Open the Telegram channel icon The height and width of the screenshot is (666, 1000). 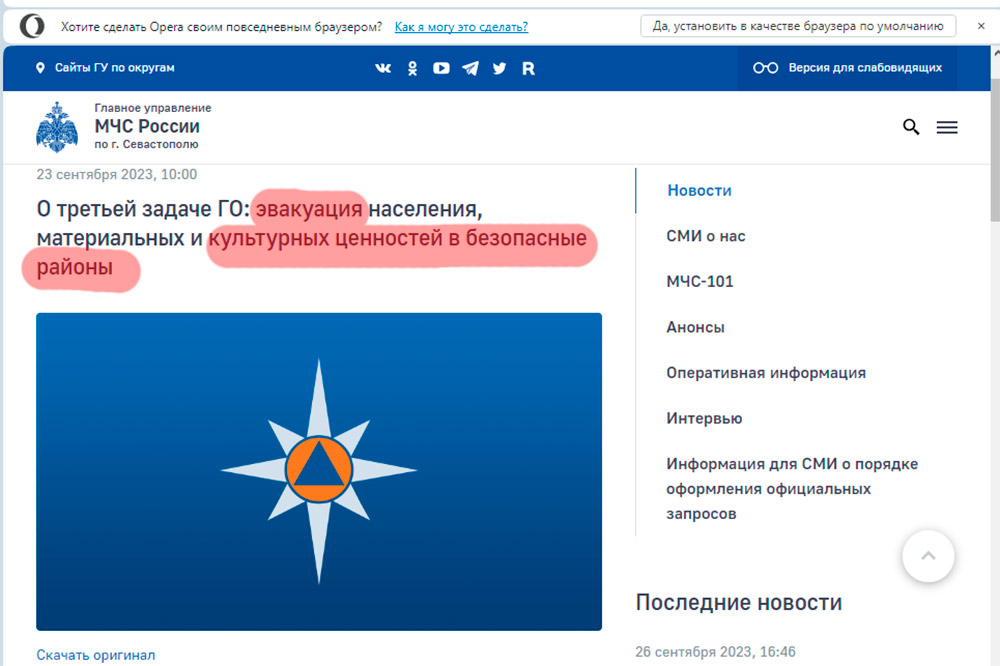[x=470, y=68]
